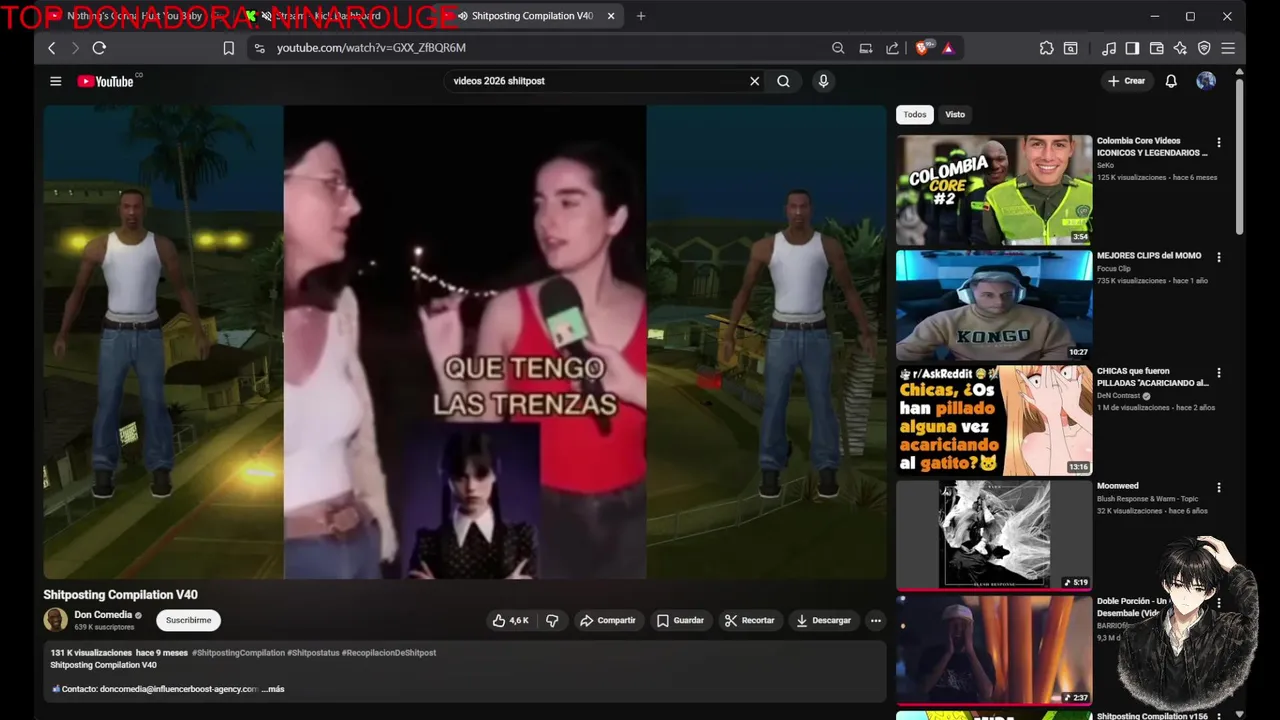Image resolution: width=1280 pixels, height=720 pixels.
Task: View site settings icon in the address bar
Action: pos(259,48)
